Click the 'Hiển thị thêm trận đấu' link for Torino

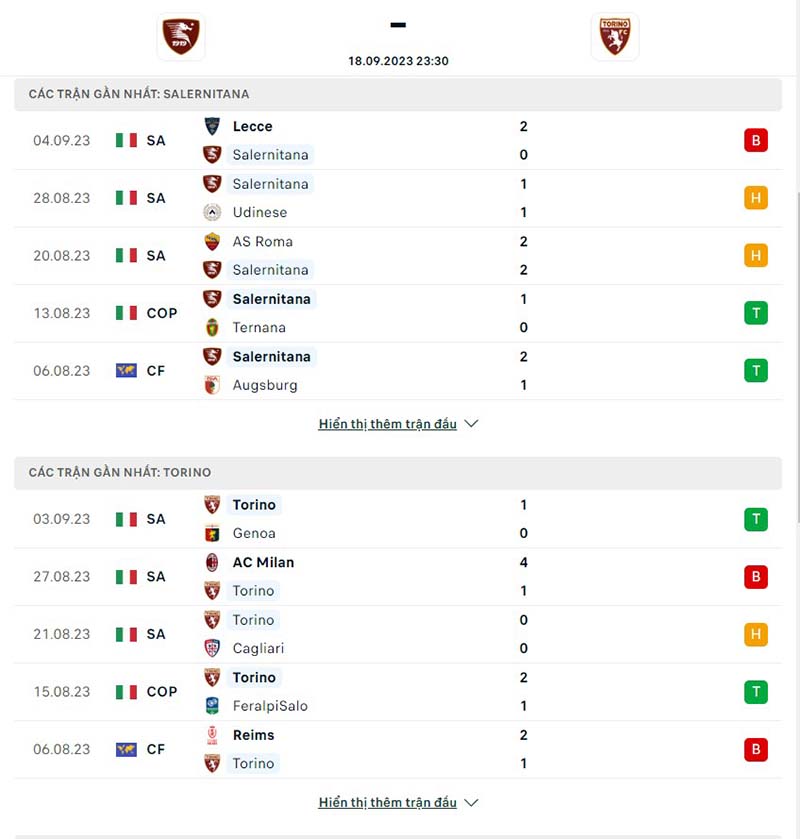(x=386, y=802)
